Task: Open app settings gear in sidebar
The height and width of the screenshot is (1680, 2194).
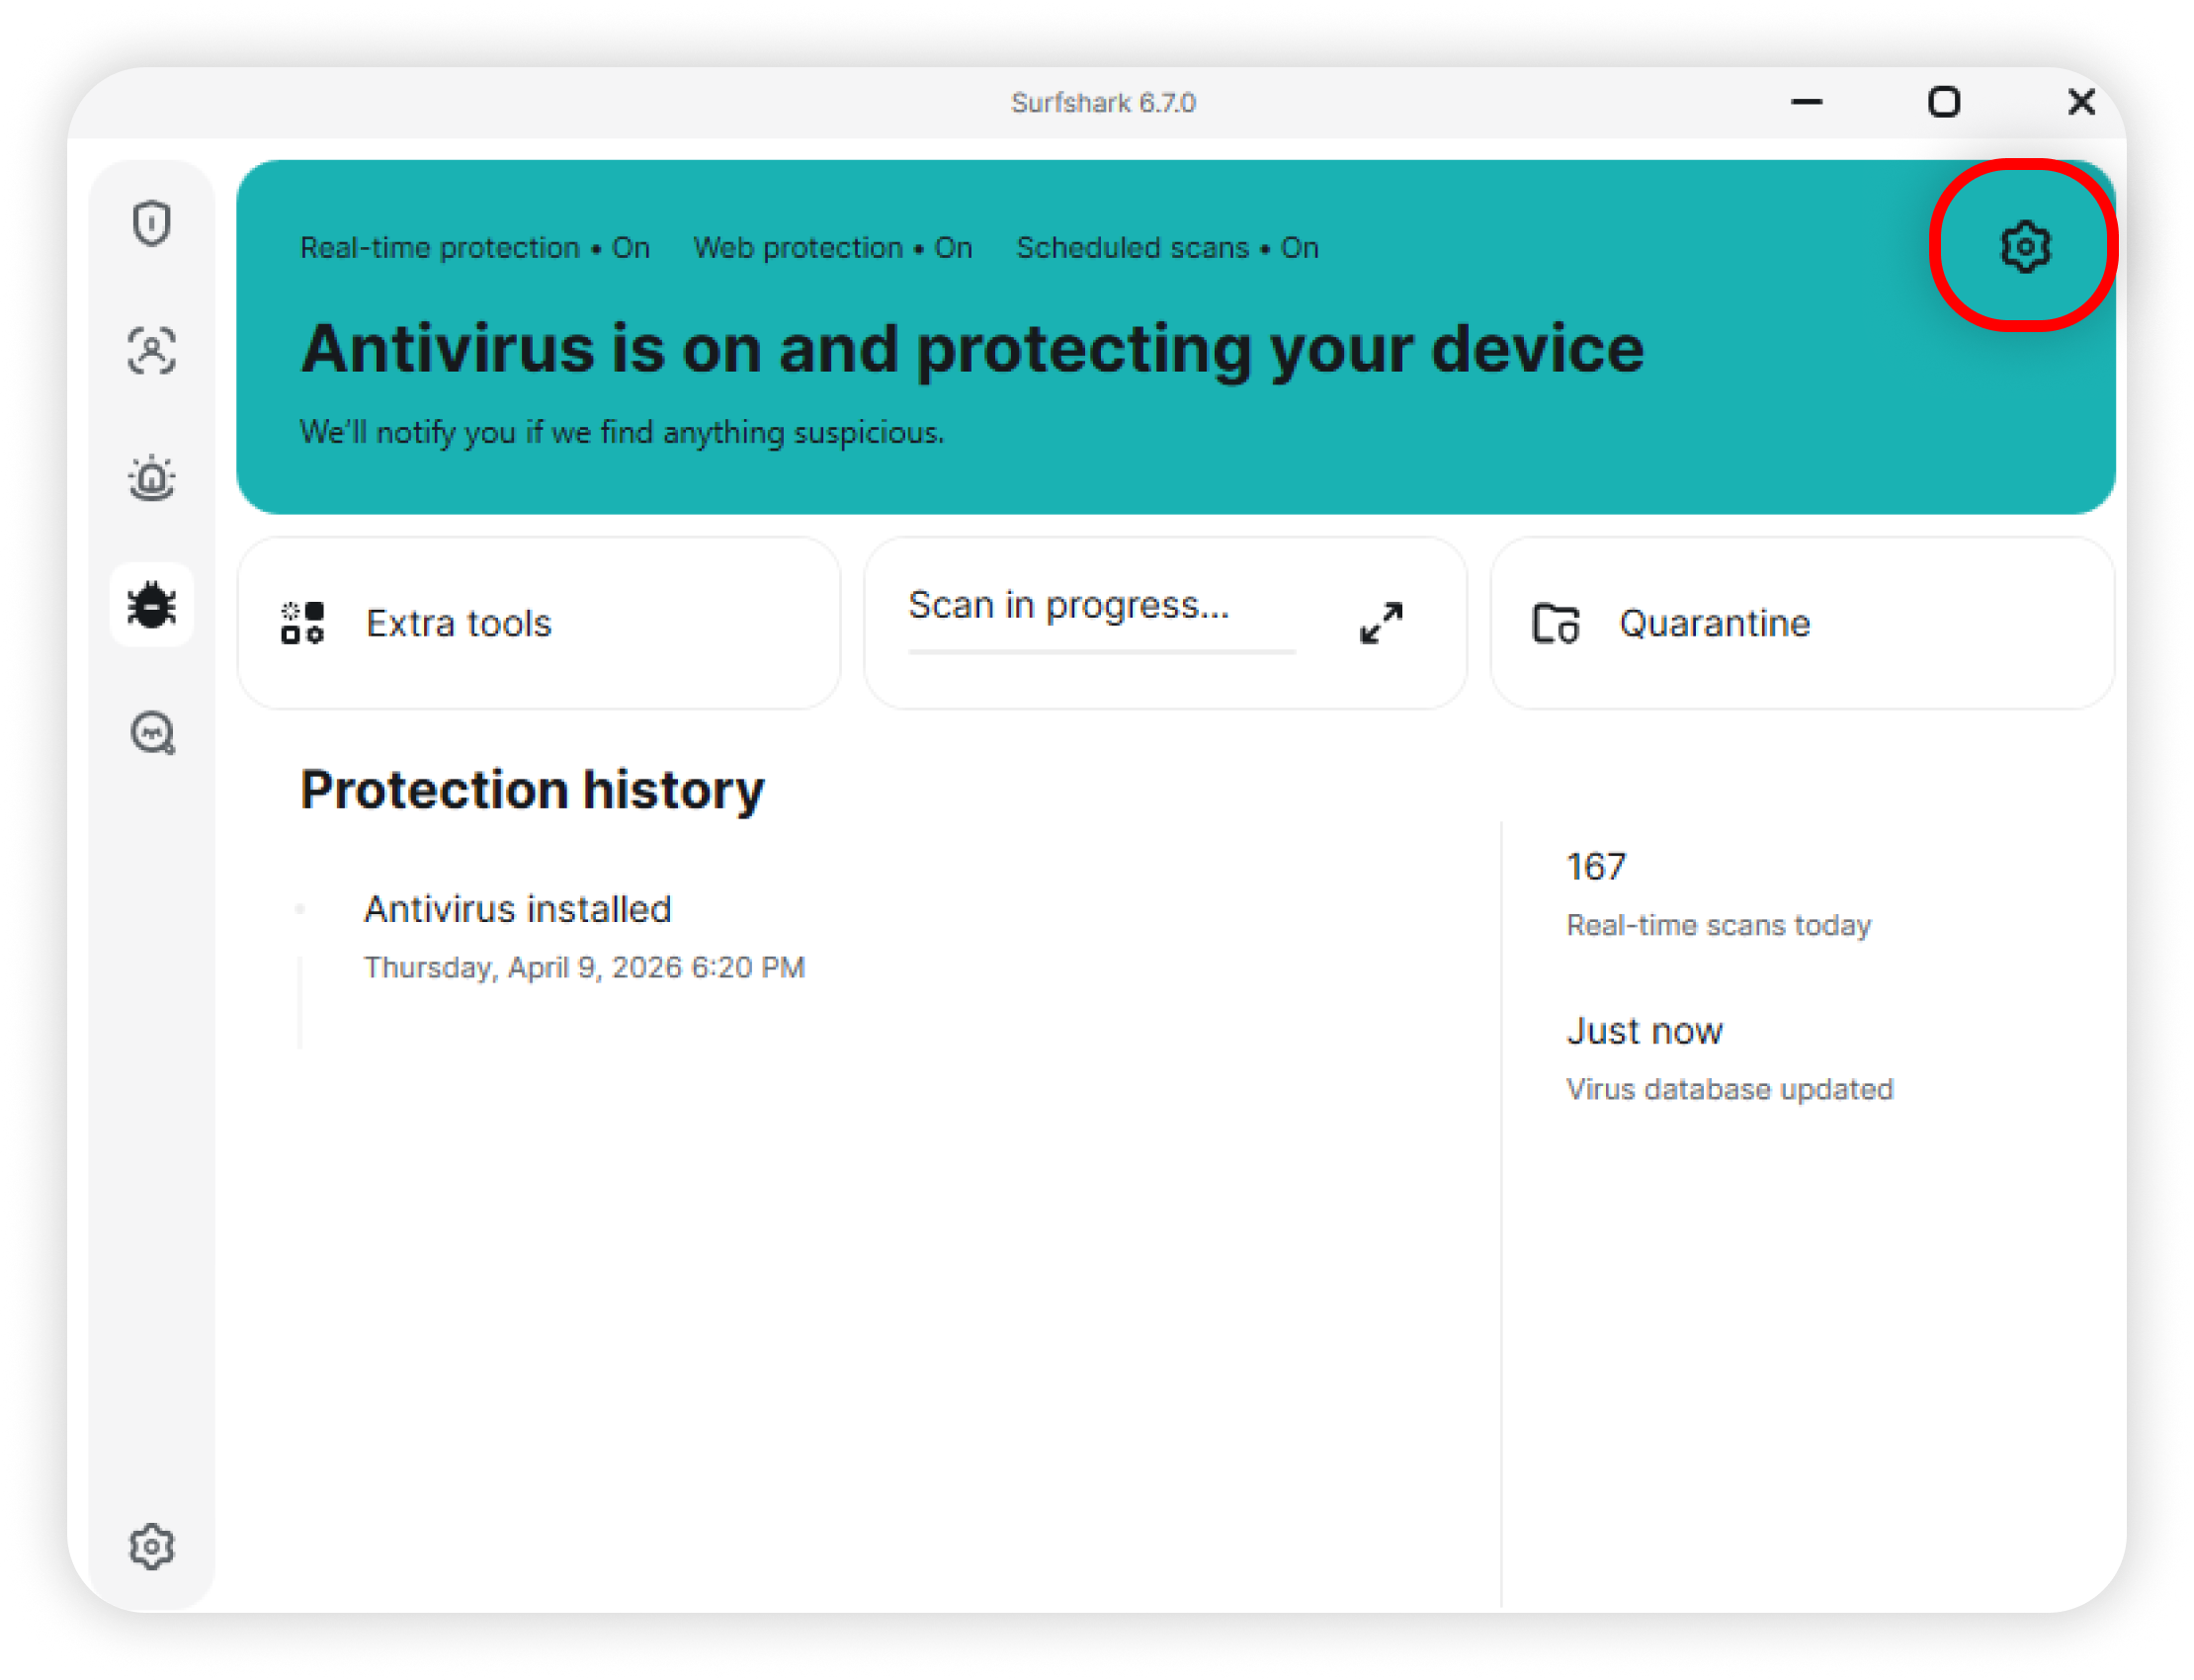Action: (x=152, y=1546)
